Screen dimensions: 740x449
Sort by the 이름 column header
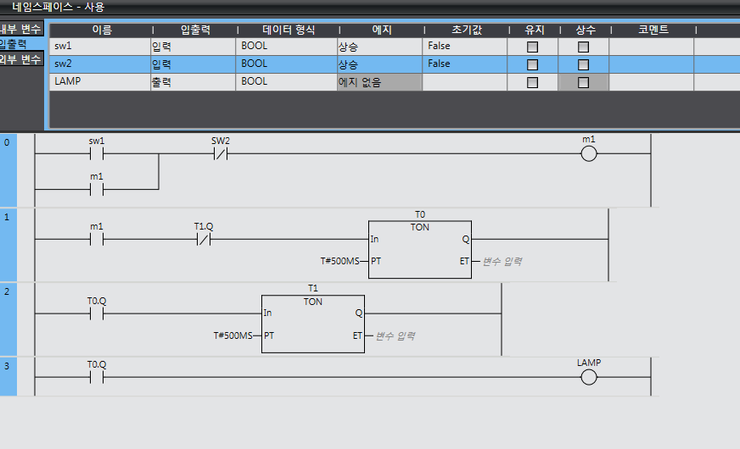coord(101,30)
